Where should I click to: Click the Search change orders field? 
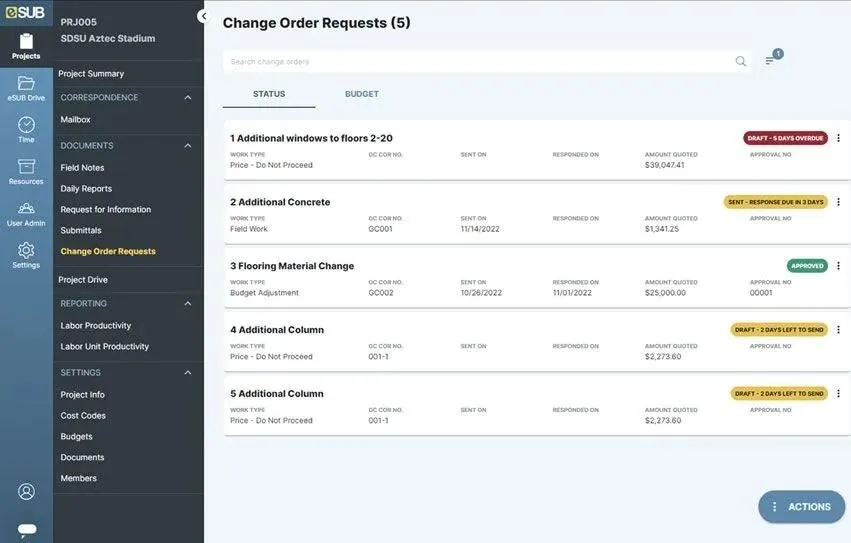pos(479,61)
